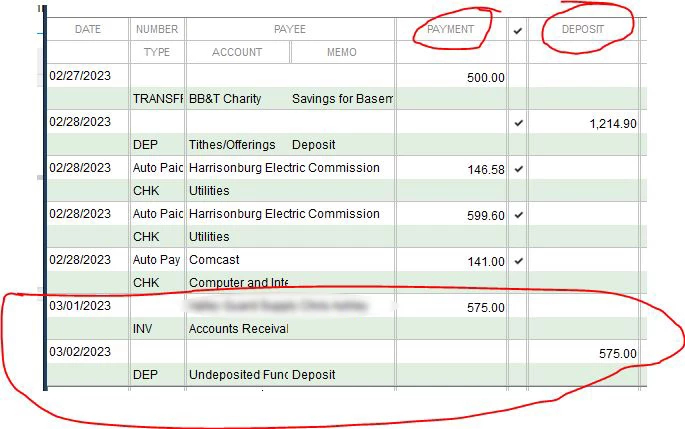Select the Comcast payee field
This screenshot has height=429, width=685.
(214, 259)
